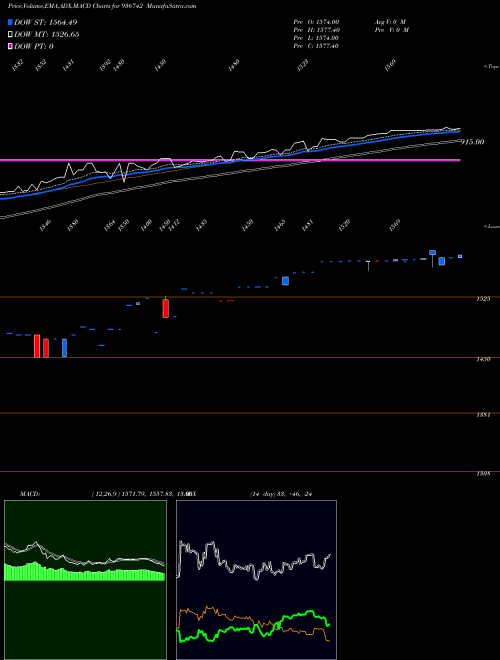The image size is (500, 660).
Task: Click the 'Pre H: 1577.40' value
Action: 316,30
